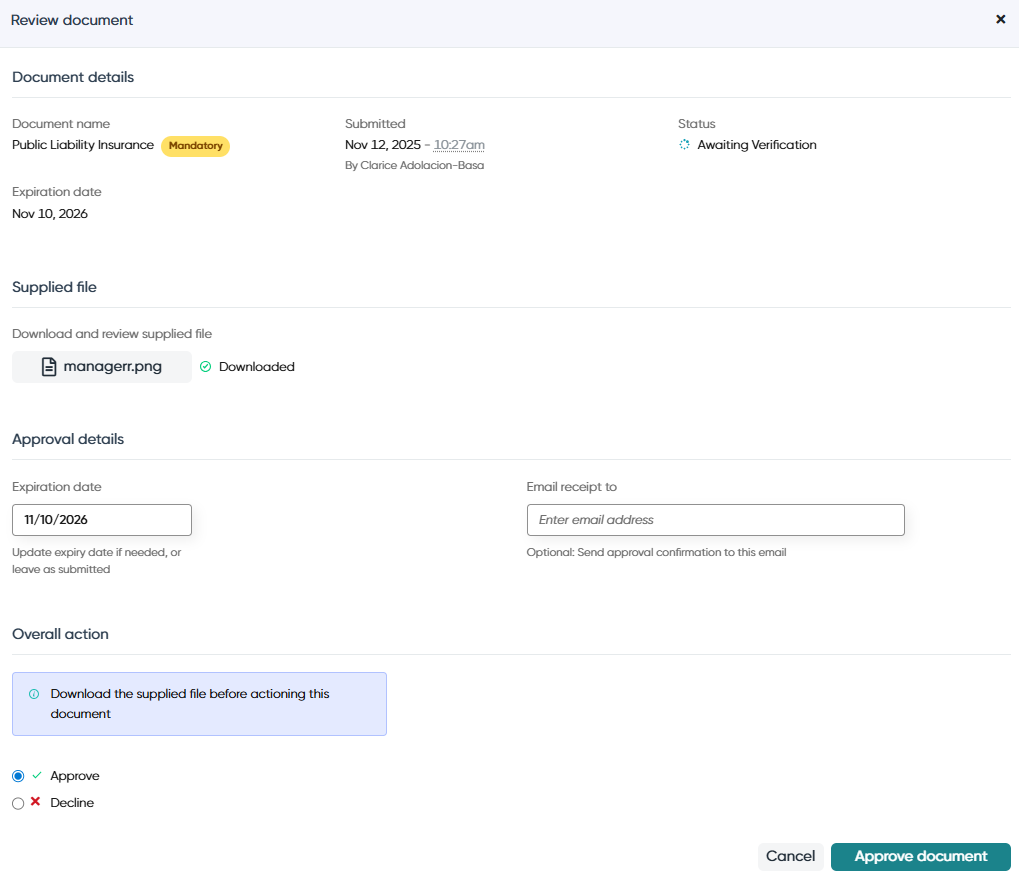Click the 10:27am submitted time

459,144
